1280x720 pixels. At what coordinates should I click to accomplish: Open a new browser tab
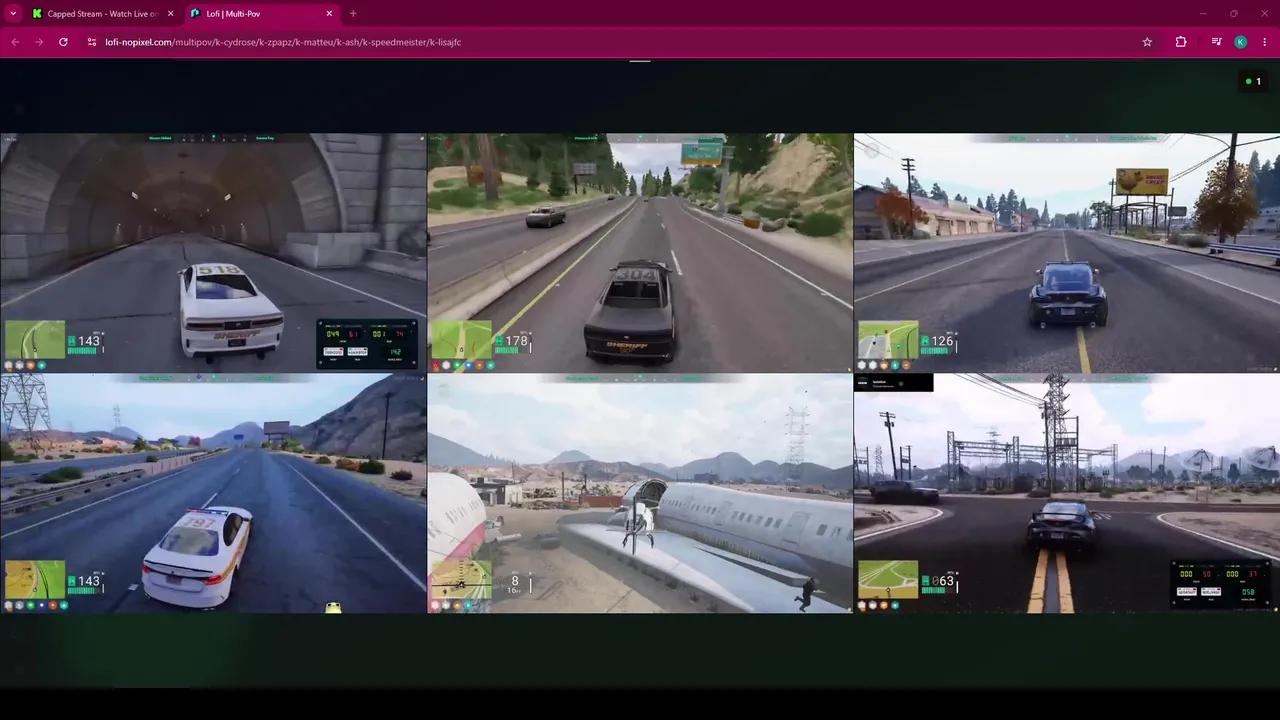point(353,14)
